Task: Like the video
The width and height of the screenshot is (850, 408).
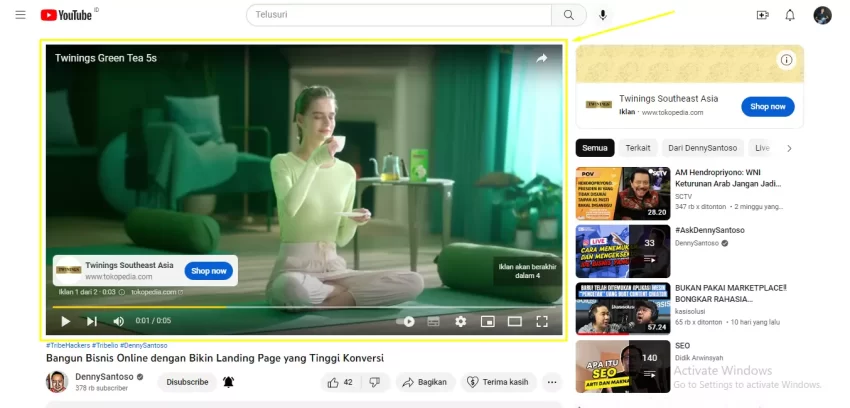Action: coord(340,382)
